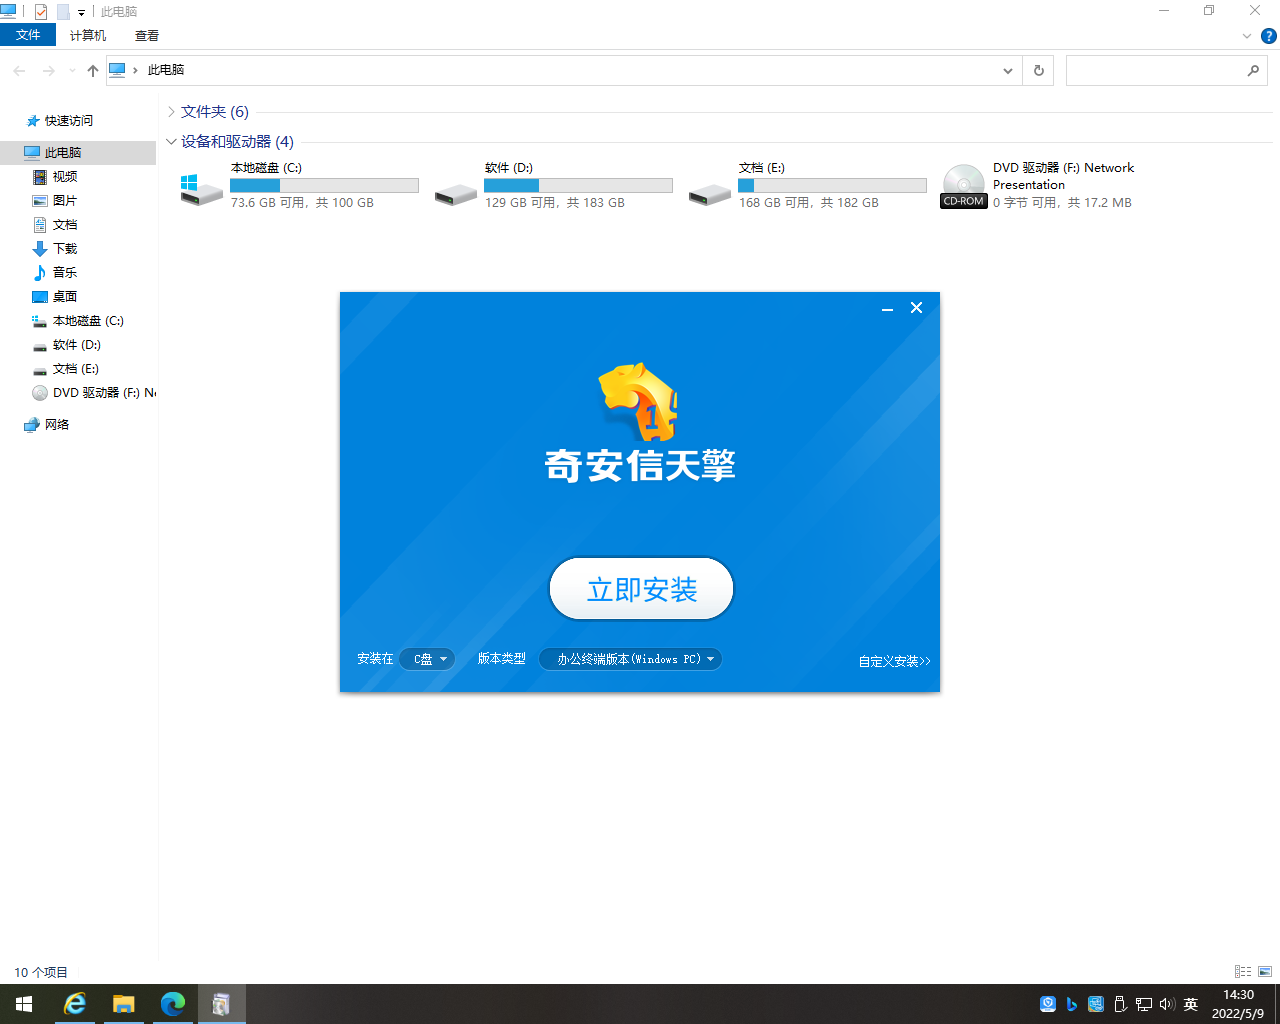Click the Bing tray icon
Image resolution: width=1280 pixels, height=1024 pixels.
coord(1072,1004)
